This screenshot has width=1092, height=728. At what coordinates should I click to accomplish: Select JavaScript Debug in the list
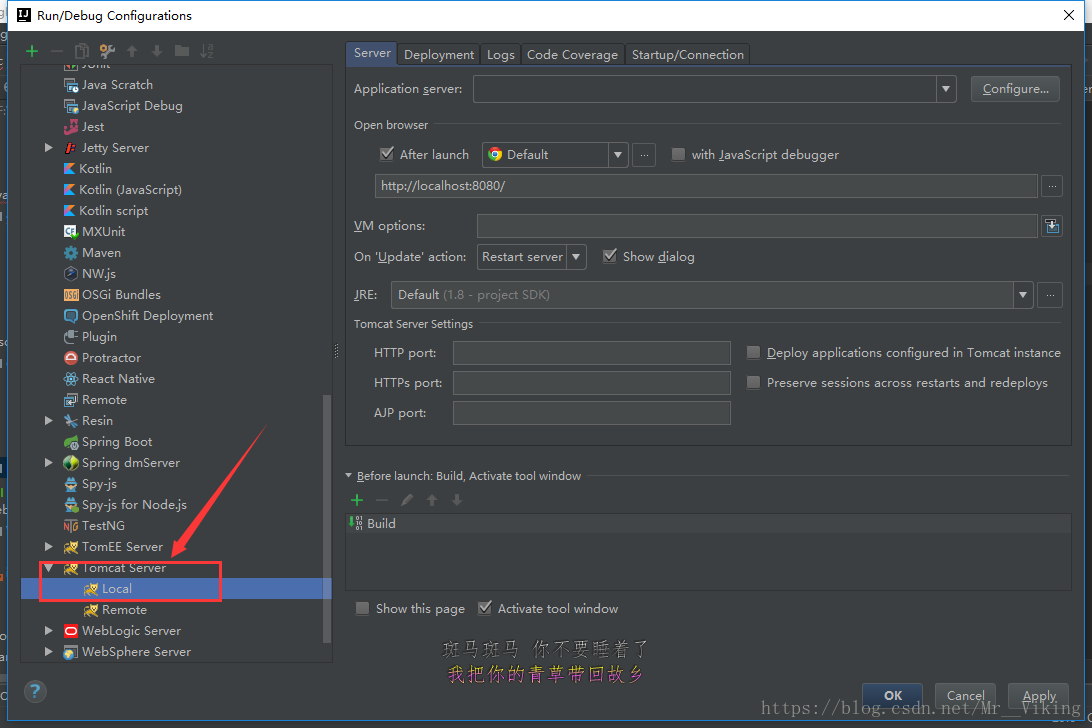(x=132, y=106)
